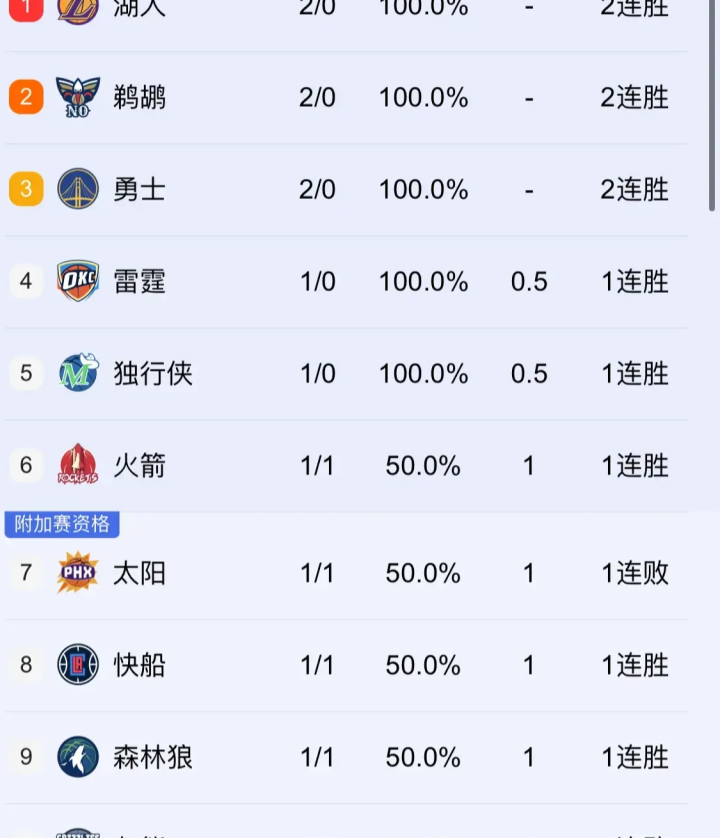Open the Timberwolves wolf logo
The image size is (720, 838).
[78, 756]
